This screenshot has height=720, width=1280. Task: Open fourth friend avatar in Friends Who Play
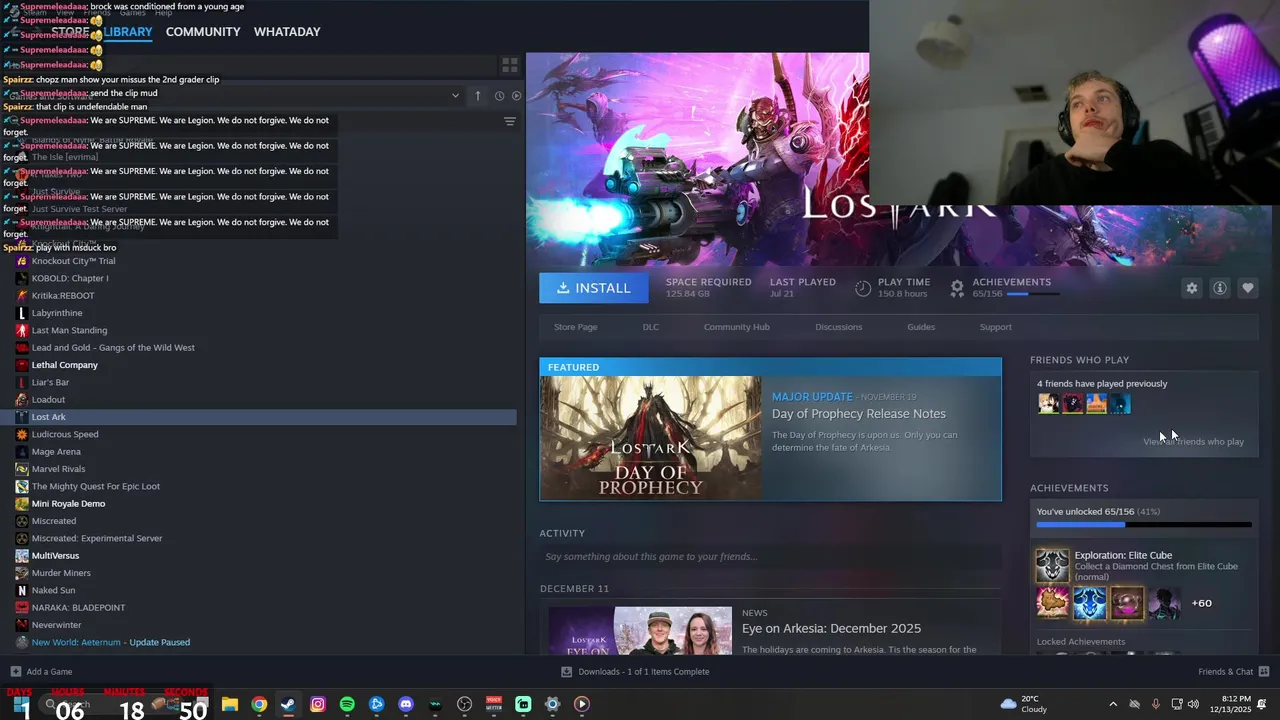1120,403
